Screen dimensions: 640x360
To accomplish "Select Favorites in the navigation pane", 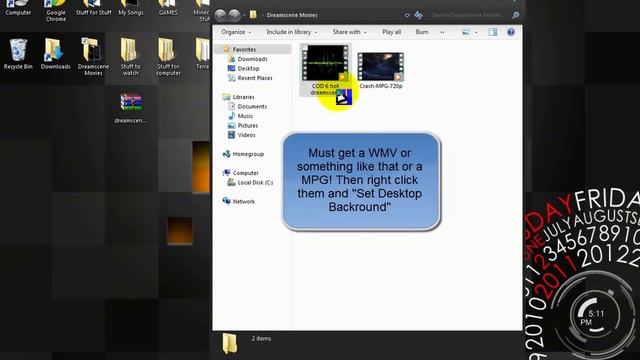I will click(244, 49).
